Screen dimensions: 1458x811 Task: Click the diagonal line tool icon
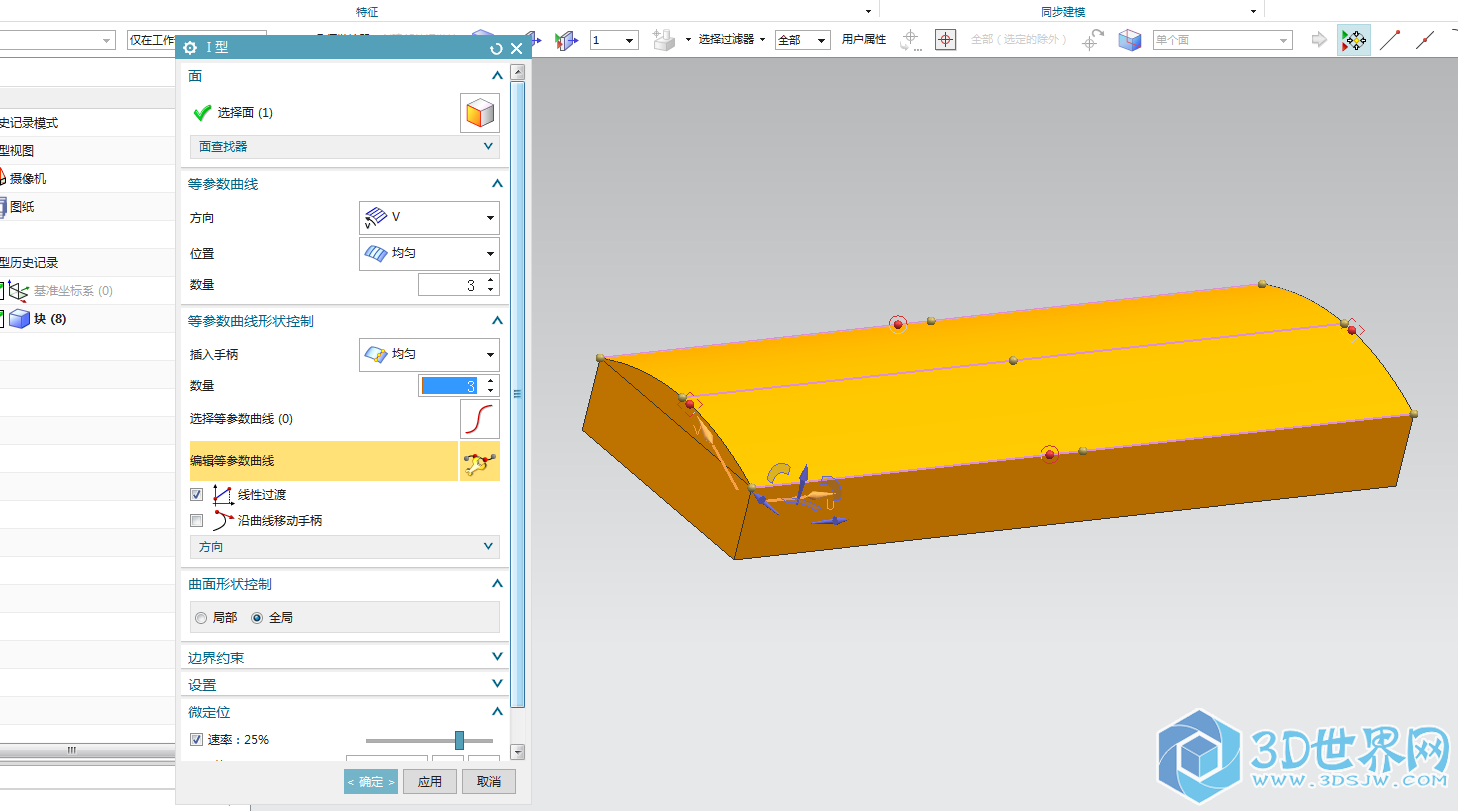coord(1390,40)
